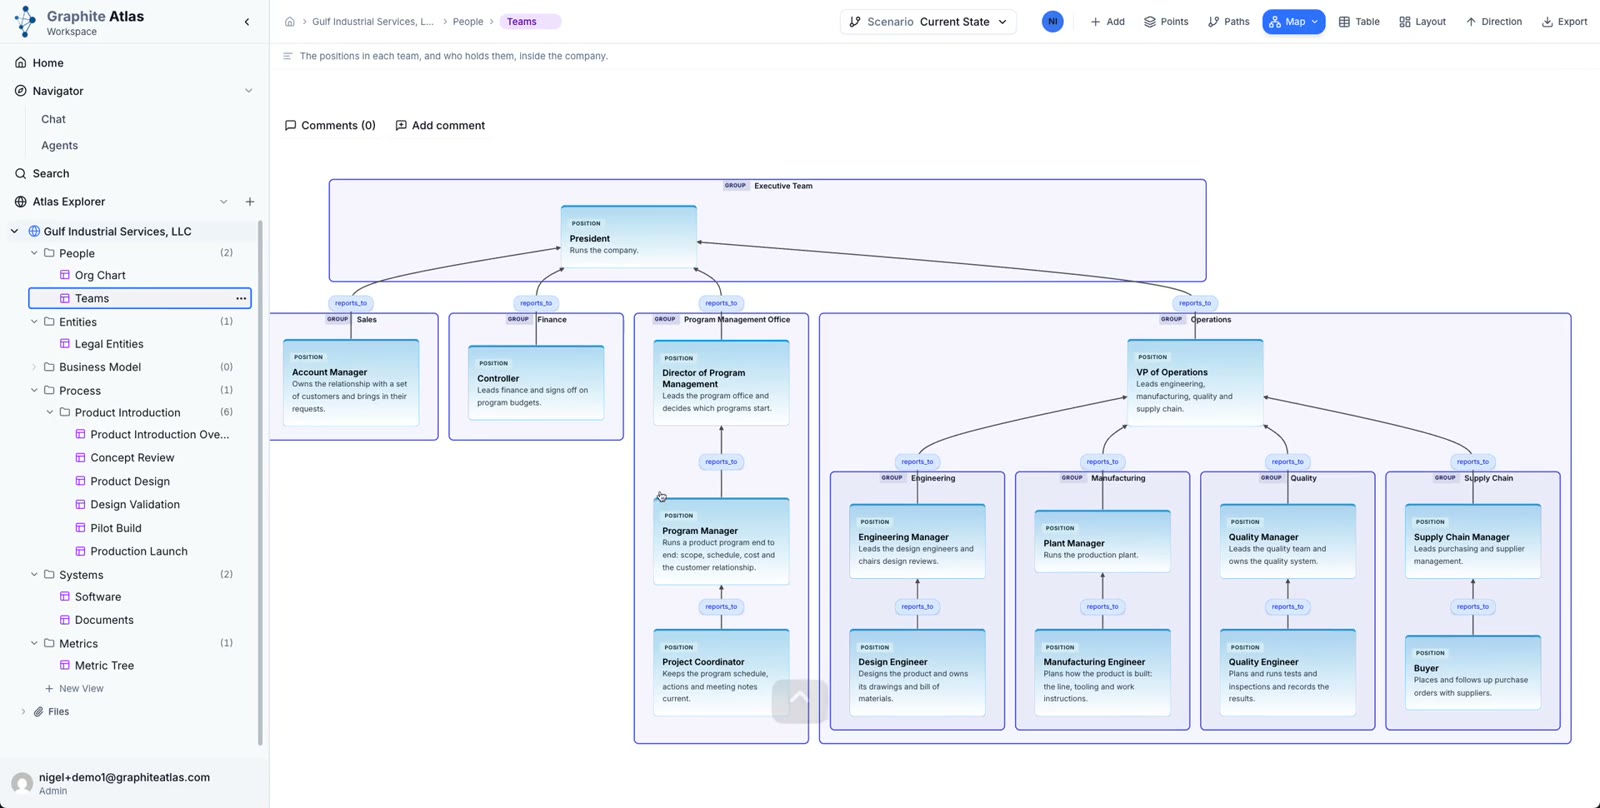Image resolution: width=1600 pixels, height=808 pixels.
Task: Export the current view
Action: (x=1564, y=22)
